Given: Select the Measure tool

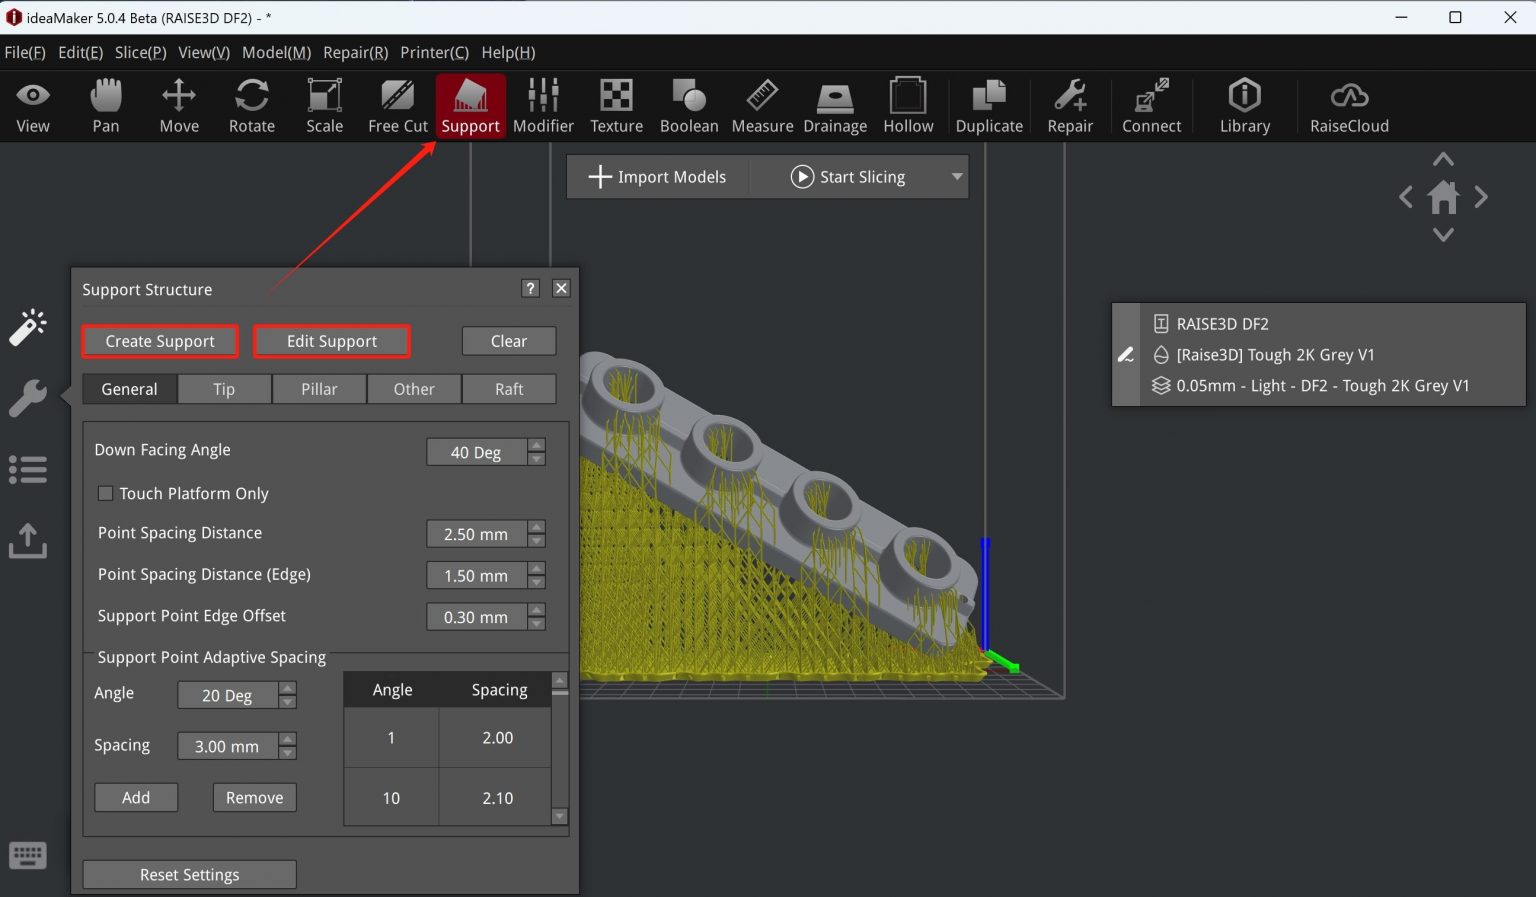Looking at the screenshot, I should [x=761, y=105].
